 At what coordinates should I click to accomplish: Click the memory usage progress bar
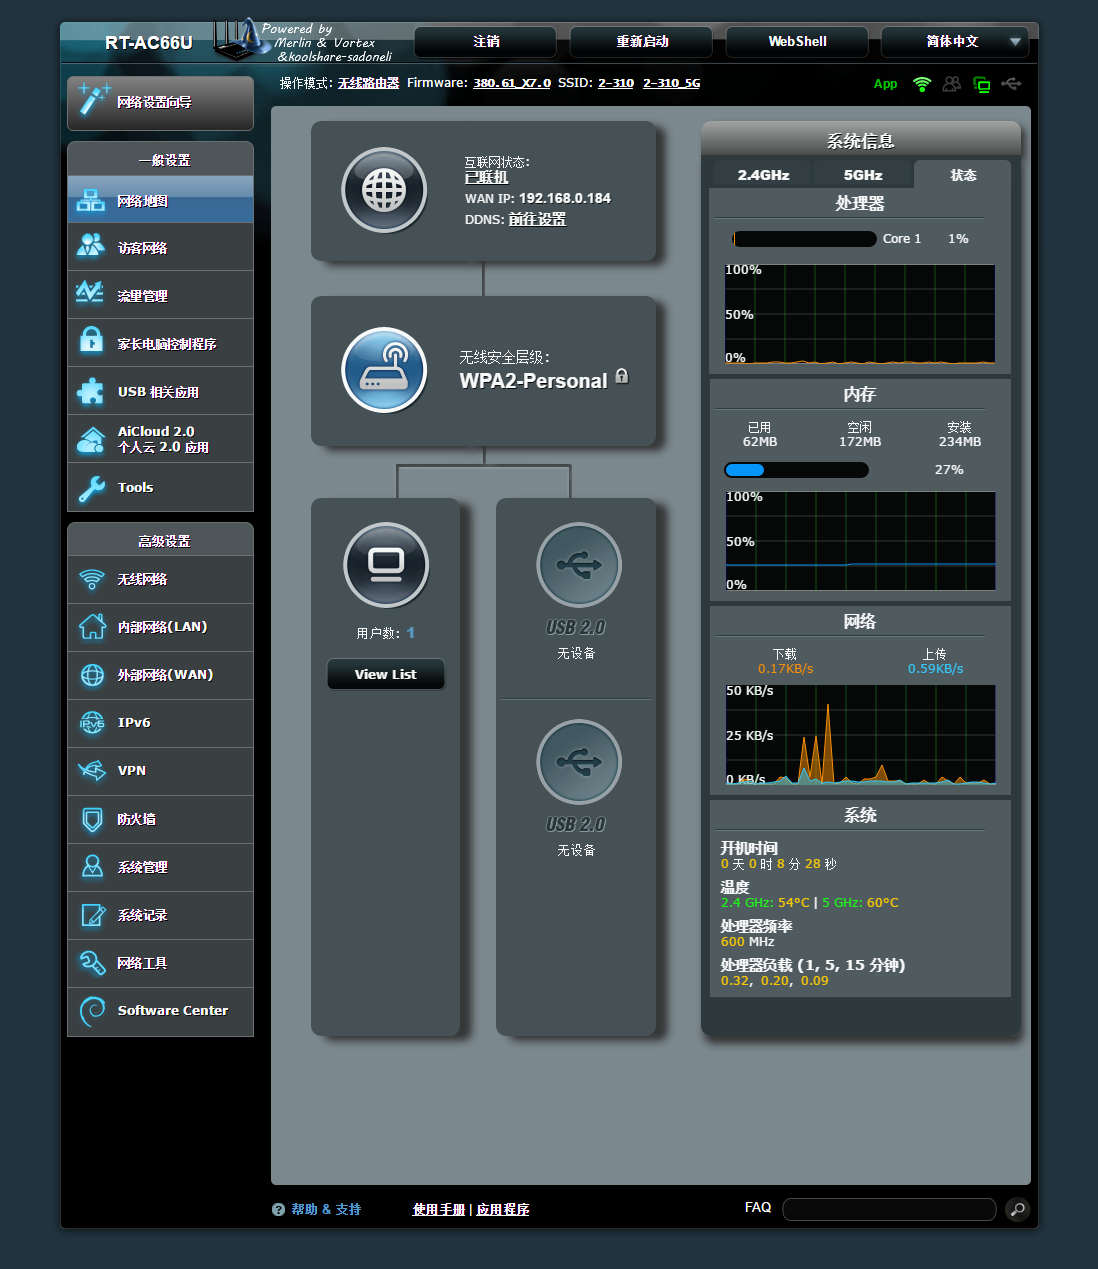[x=796, y=470]
